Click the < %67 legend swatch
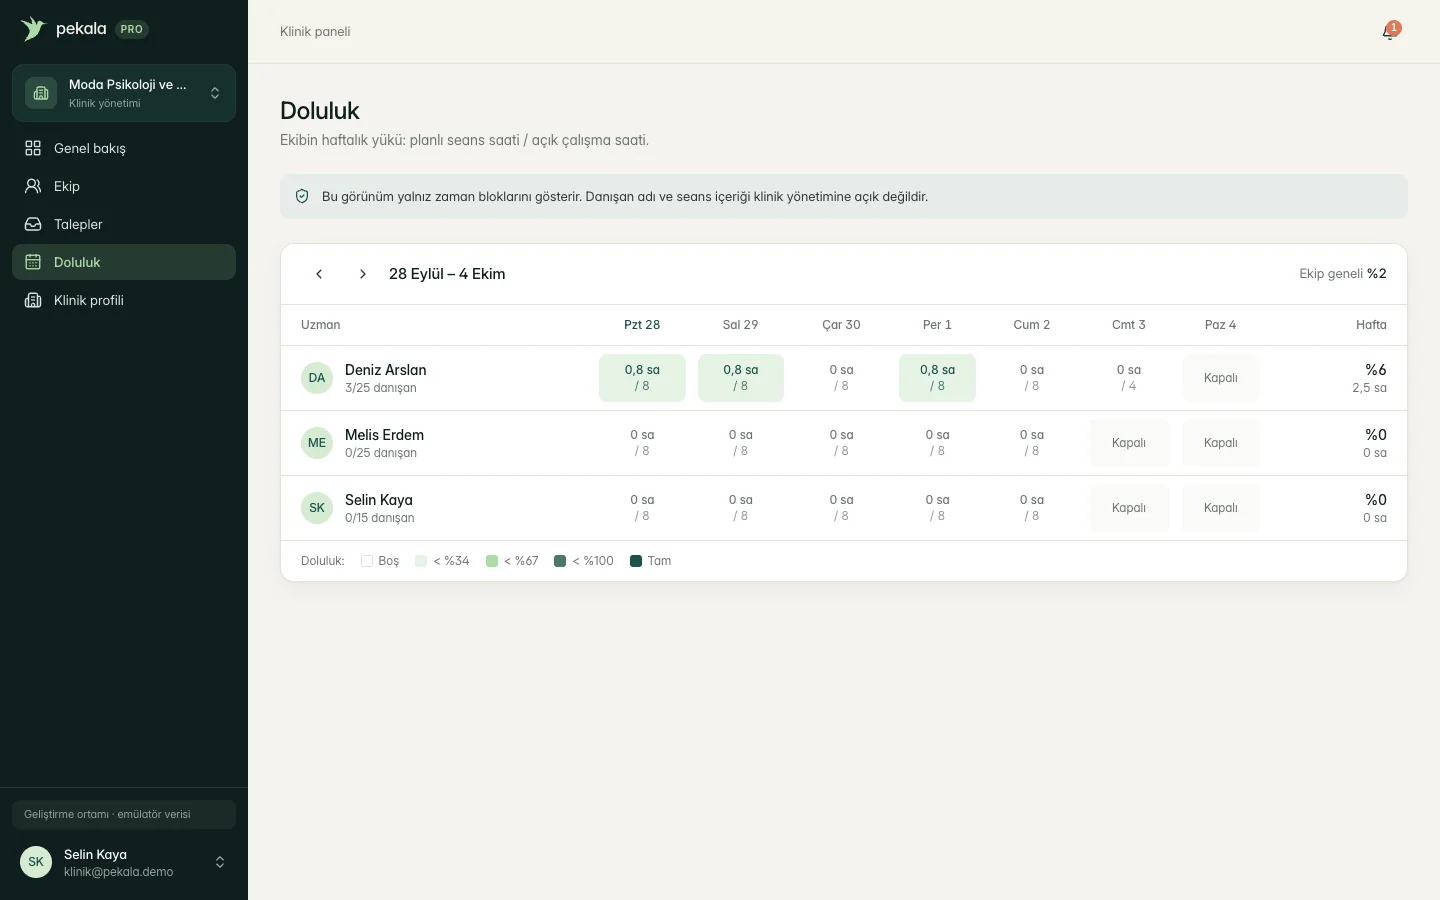1440x900 pixels. [x=492, y=561]
